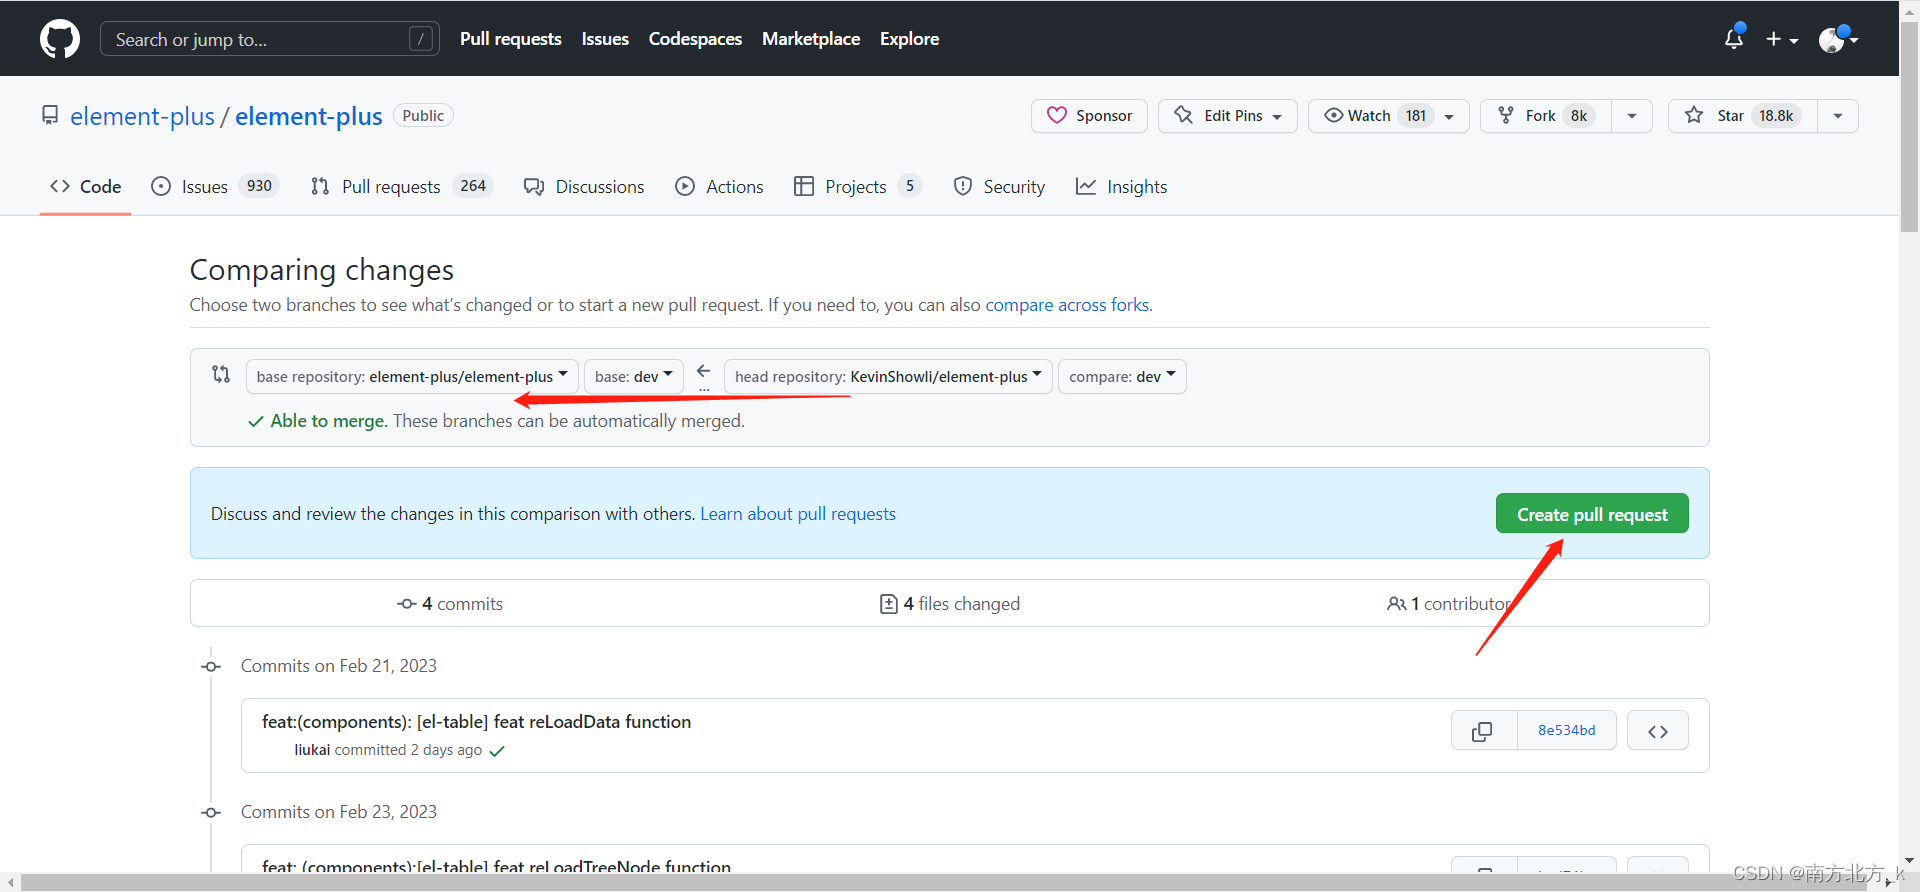Go to the Discussions tab
The height and width of the screenshot is (892, 1920).
(x=584, y=187)
